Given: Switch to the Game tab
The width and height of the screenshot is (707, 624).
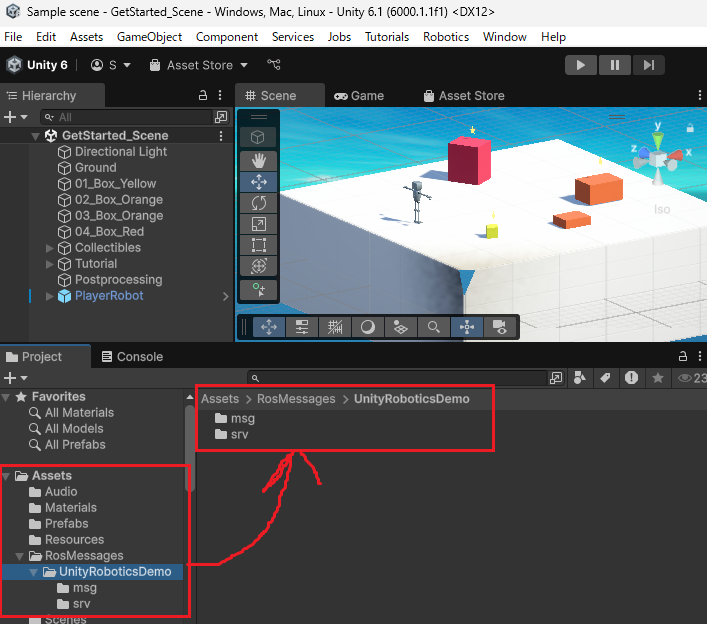Looking at the screenshot, I should click(x=359, y=96).
